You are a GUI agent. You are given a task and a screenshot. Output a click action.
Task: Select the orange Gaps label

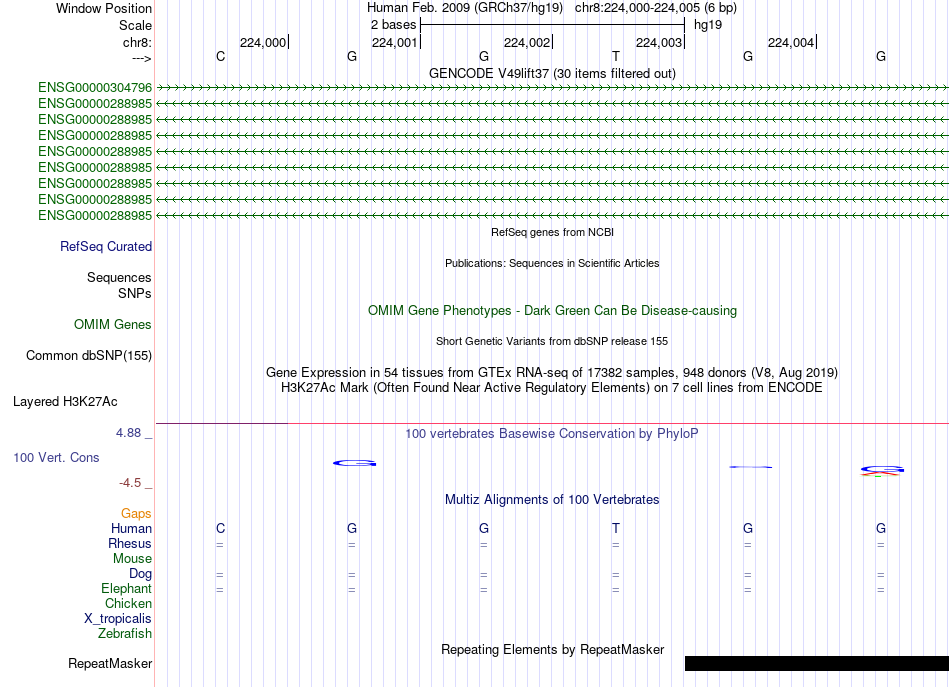click(136, 514)
